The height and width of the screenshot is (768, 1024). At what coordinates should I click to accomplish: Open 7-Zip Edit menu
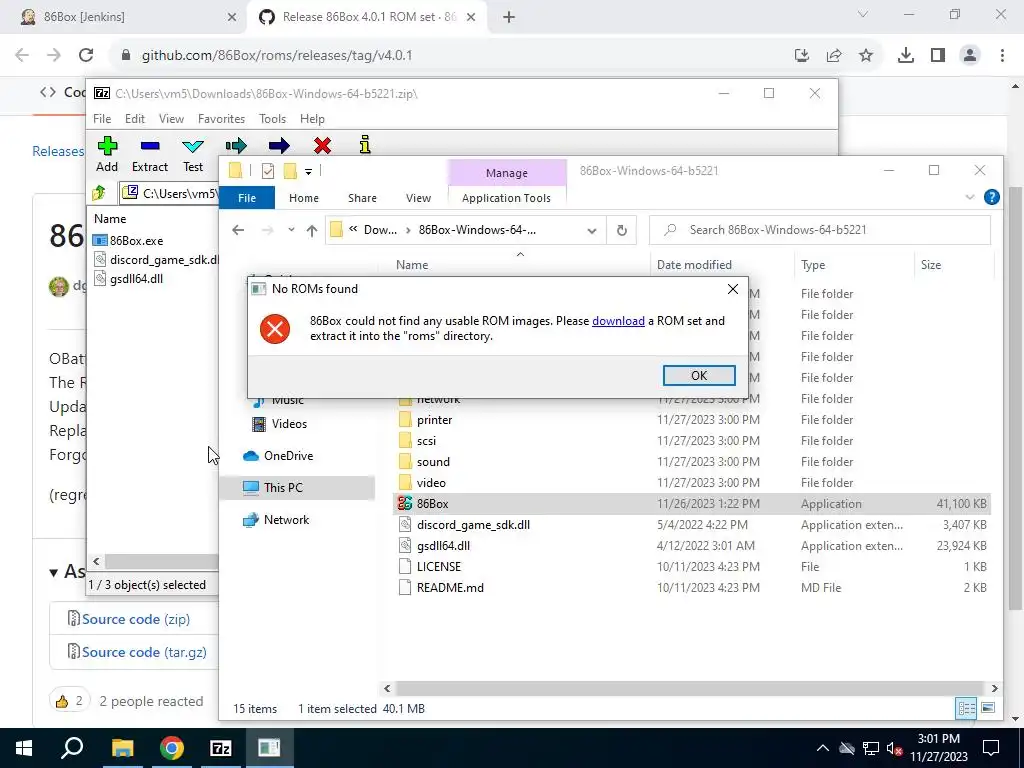click(135, 119)
